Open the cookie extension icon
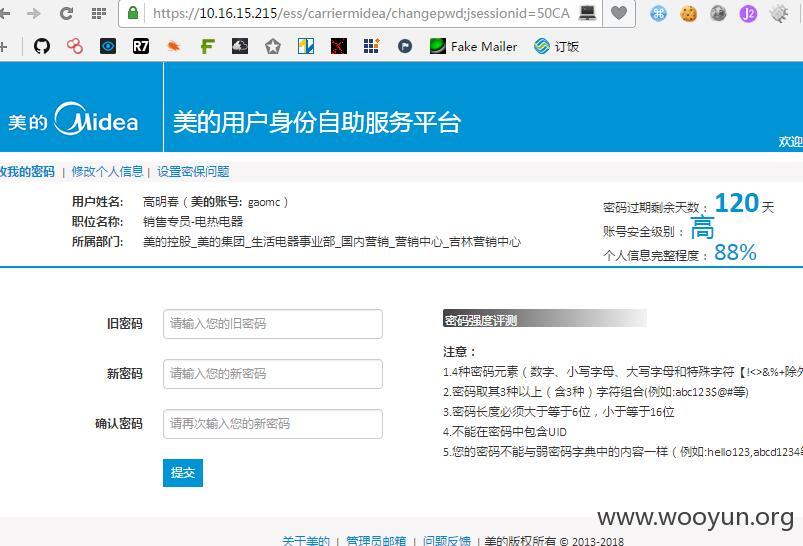 pos(688,14)
